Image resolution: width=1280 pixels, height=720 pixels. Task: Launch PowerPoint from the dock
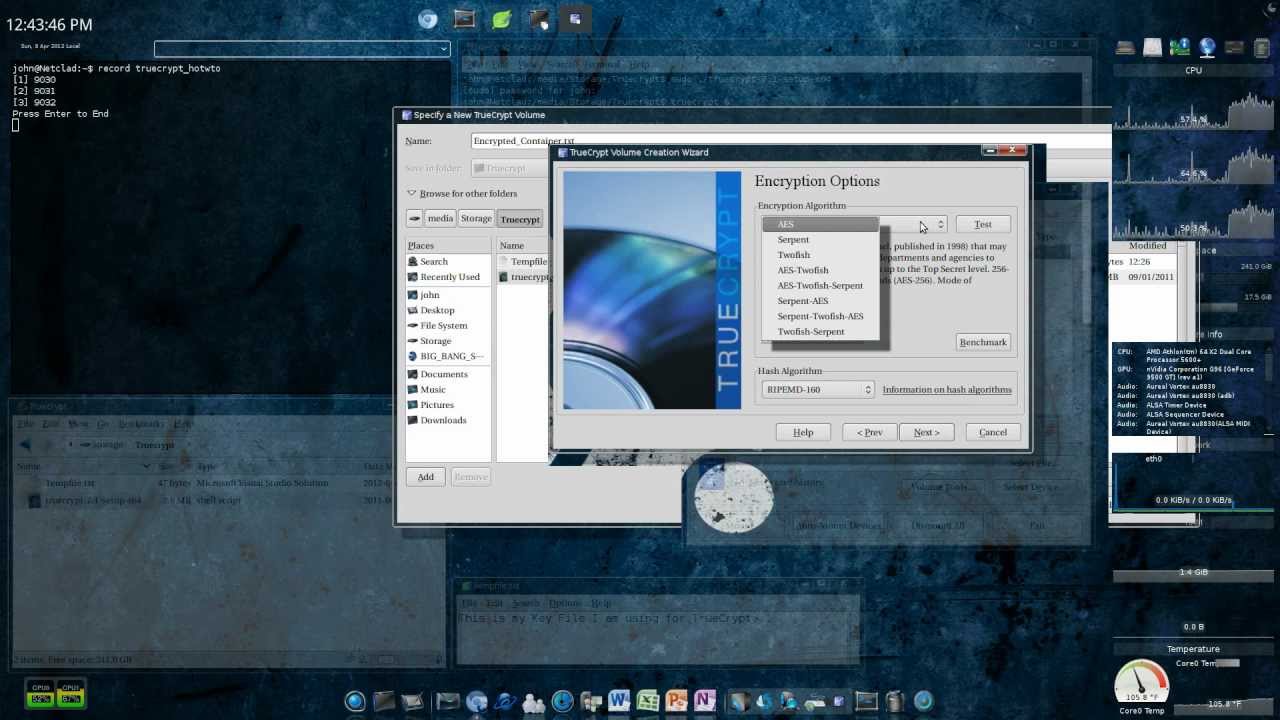pos(676,702)
